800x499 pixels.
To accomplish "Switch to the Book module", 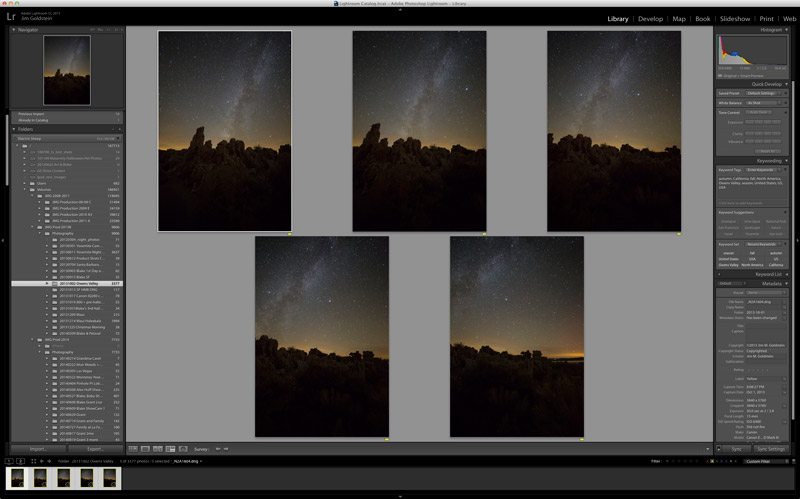I will point(703,19).
